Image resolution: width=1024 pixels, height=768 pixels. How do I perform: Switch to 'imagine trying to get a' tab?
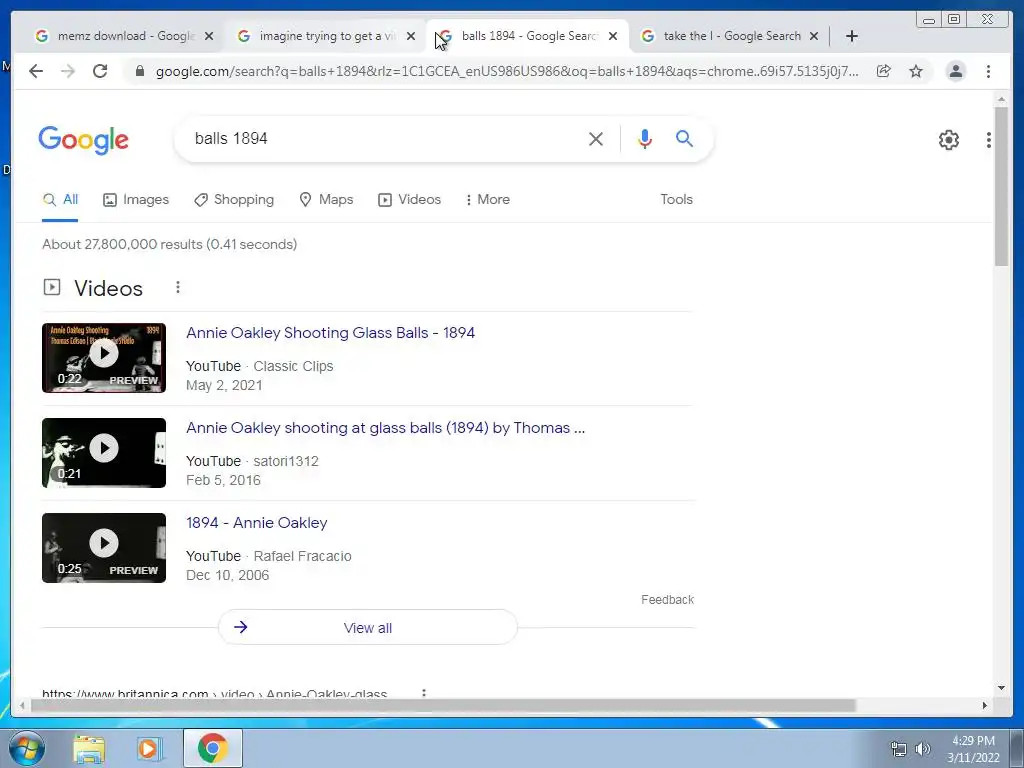pyautogui.click(x=325, y=36)
